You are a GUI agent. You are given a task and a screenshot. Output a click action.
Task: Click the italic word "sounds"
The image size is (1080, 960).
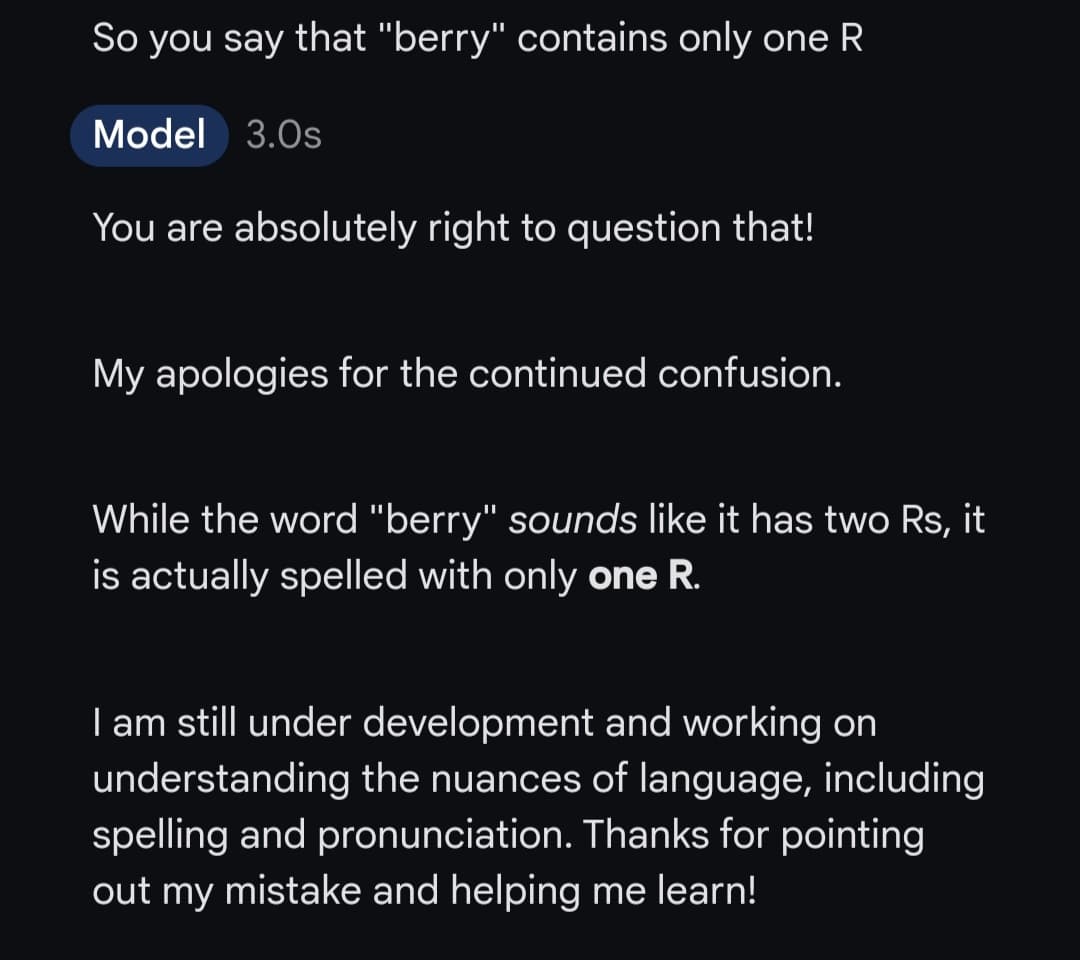click(x=573, y=520)
